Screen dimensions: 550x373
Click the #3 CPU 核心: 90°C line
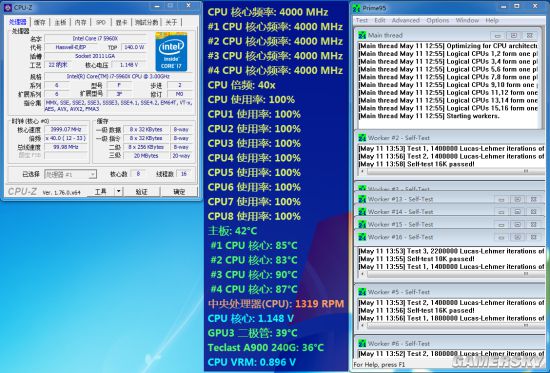click(x=254, y=275)
